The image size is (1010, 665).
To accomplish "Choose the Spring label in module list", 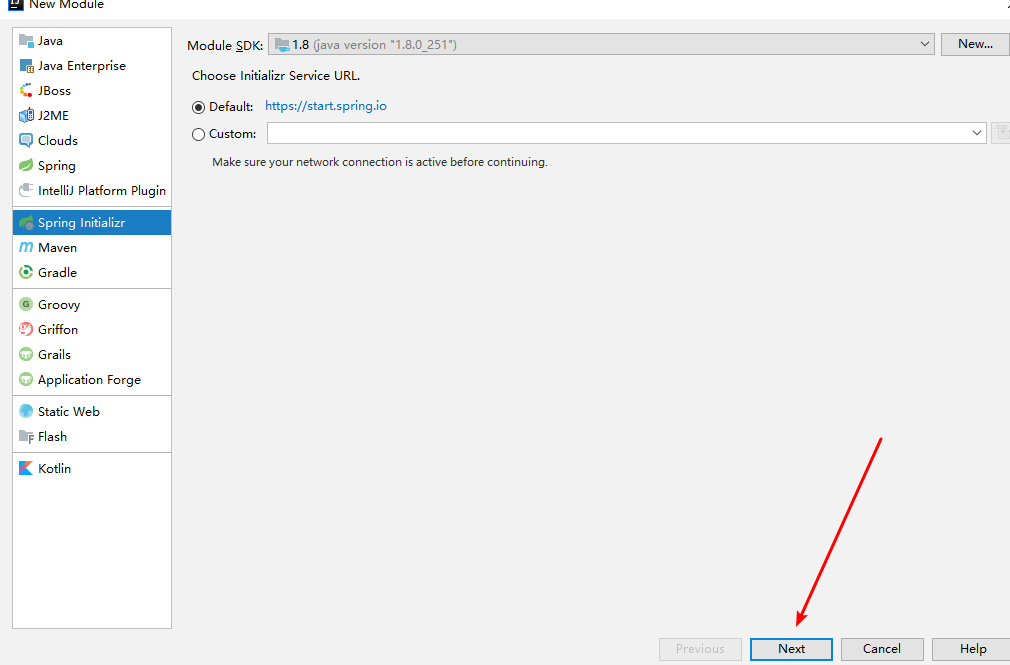I will (x=57, y=166).
